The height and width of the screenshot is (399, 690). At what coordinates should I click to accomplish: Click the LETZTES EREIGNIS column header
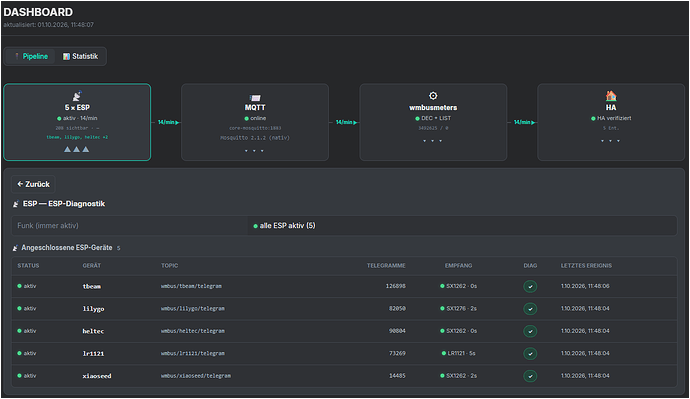[x=586, y=266]
